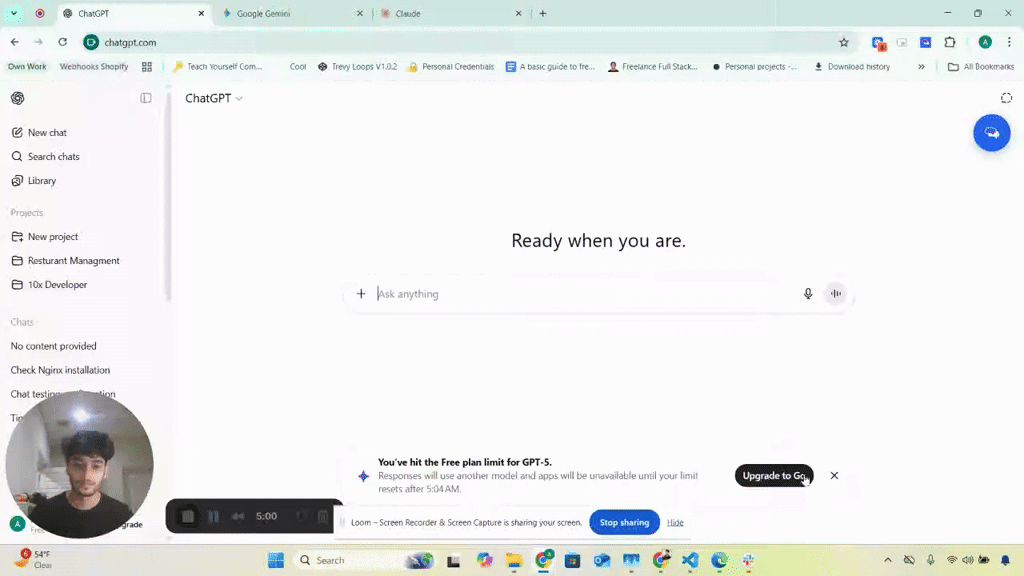1024x576 pixels.
Task: Start a new chat from the sidebar
Action: pyautogui.click(x=46, y=132)
